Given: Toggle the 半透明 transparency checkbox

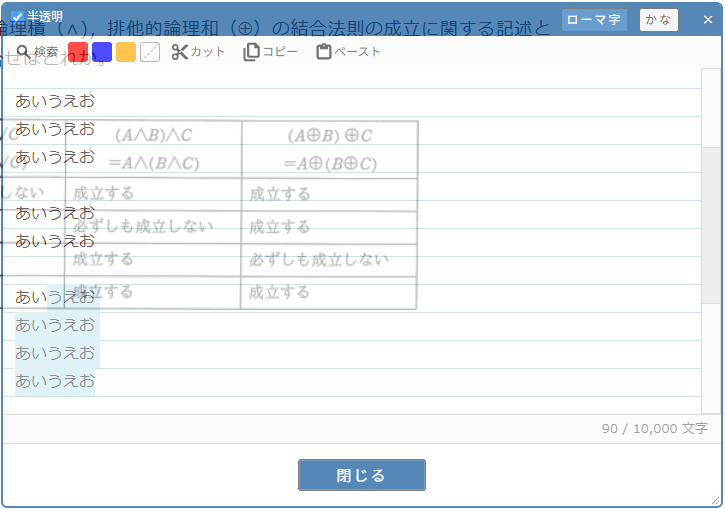Looking at the screenshot, I should [x=17, y=18].
